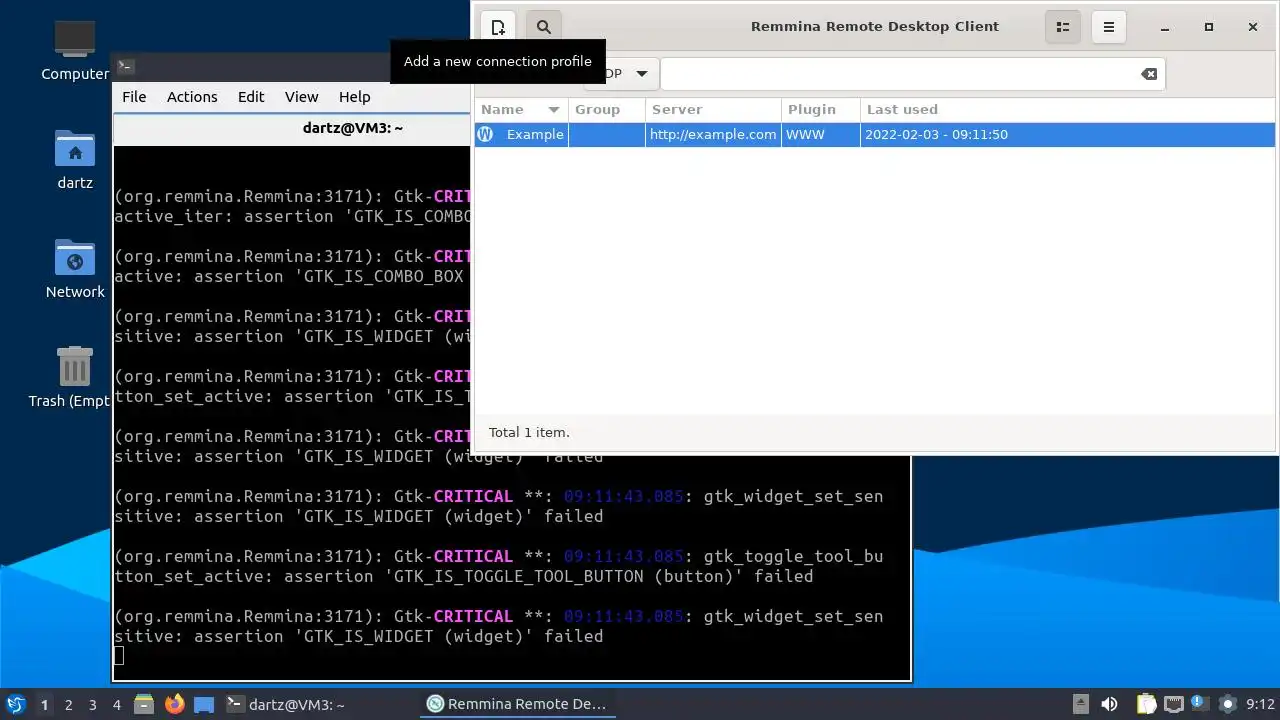
Task: Open the removable media eject tray icon
Action: (1080, 704)
